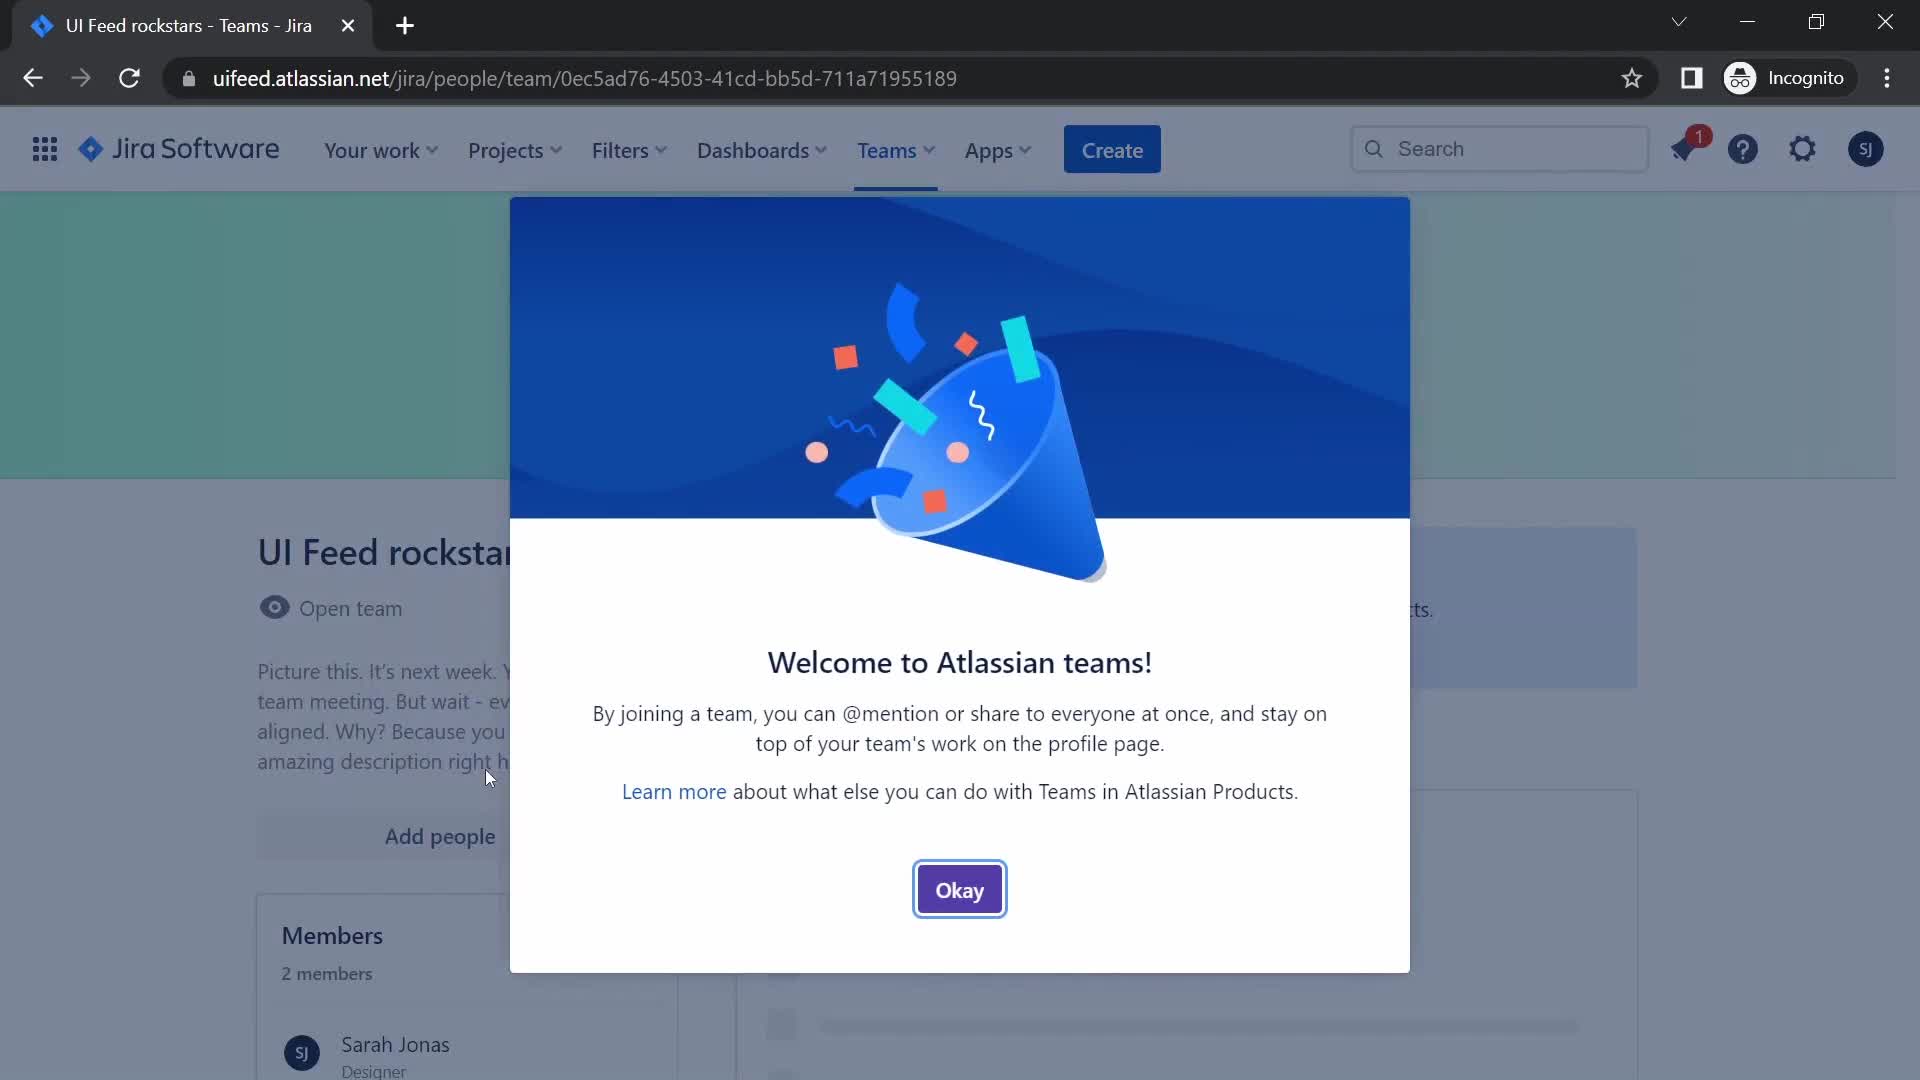Click the browser extensions icon
1920x1080 pixels.
click(1693, 78)
